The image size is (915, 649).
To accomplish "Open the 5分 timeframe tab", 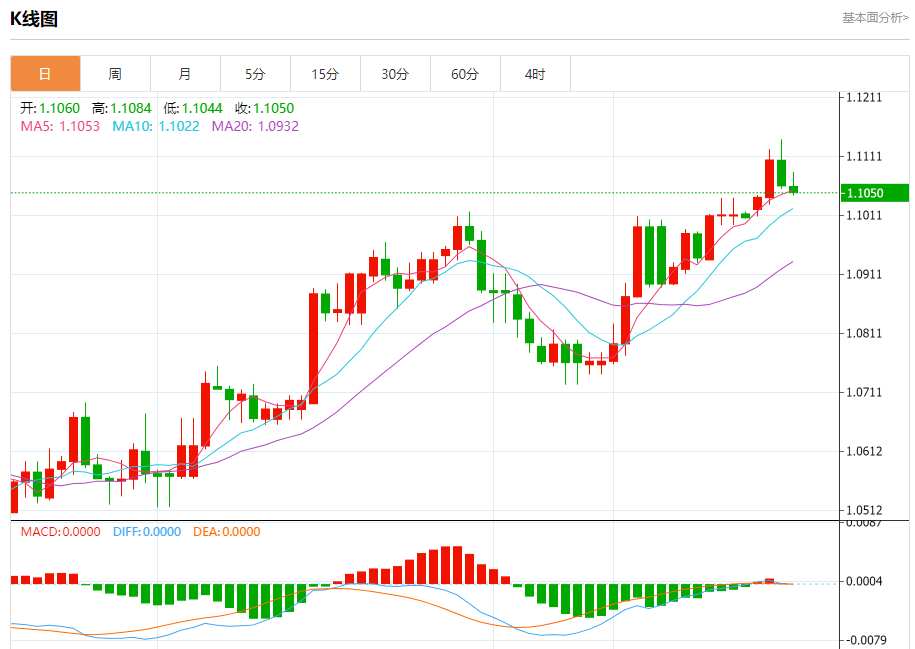I will [x=256, y=74].
